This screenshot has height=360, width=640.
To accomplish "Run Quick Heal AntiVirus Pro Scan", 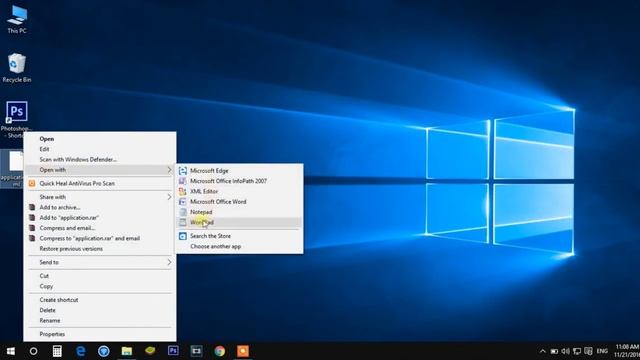I will [100, 184].
